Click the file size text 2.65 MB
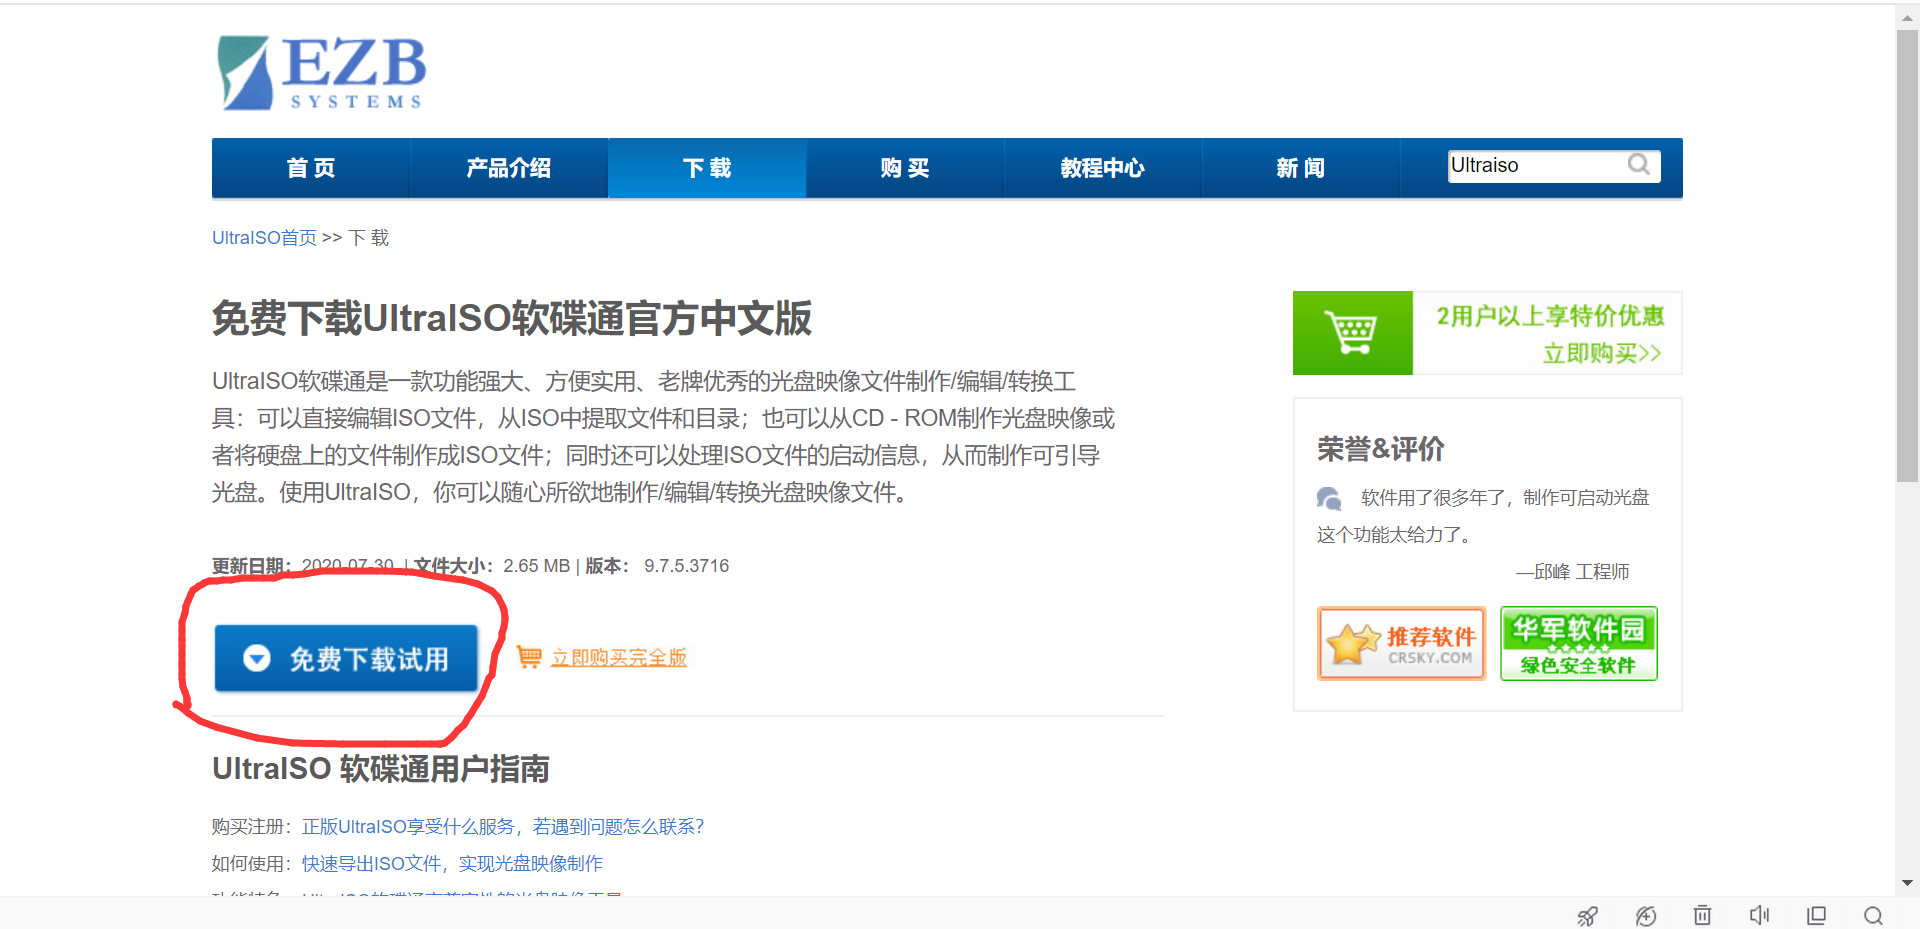The image size is (1920, 929). pyautogui.click(x=537, y=566)
